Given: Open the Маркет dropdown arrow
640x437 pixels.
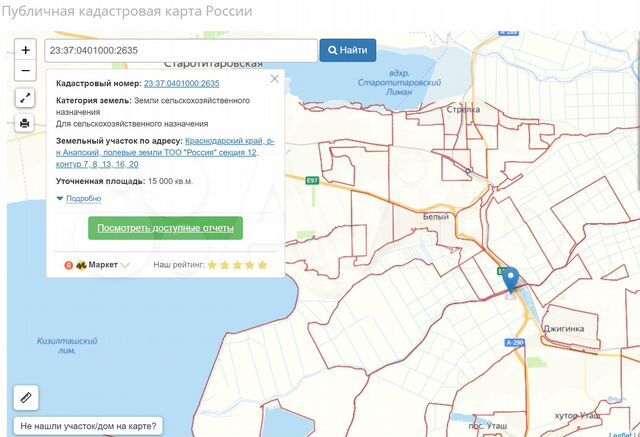Looking at the screenshot, I should [x=126, y=265].
